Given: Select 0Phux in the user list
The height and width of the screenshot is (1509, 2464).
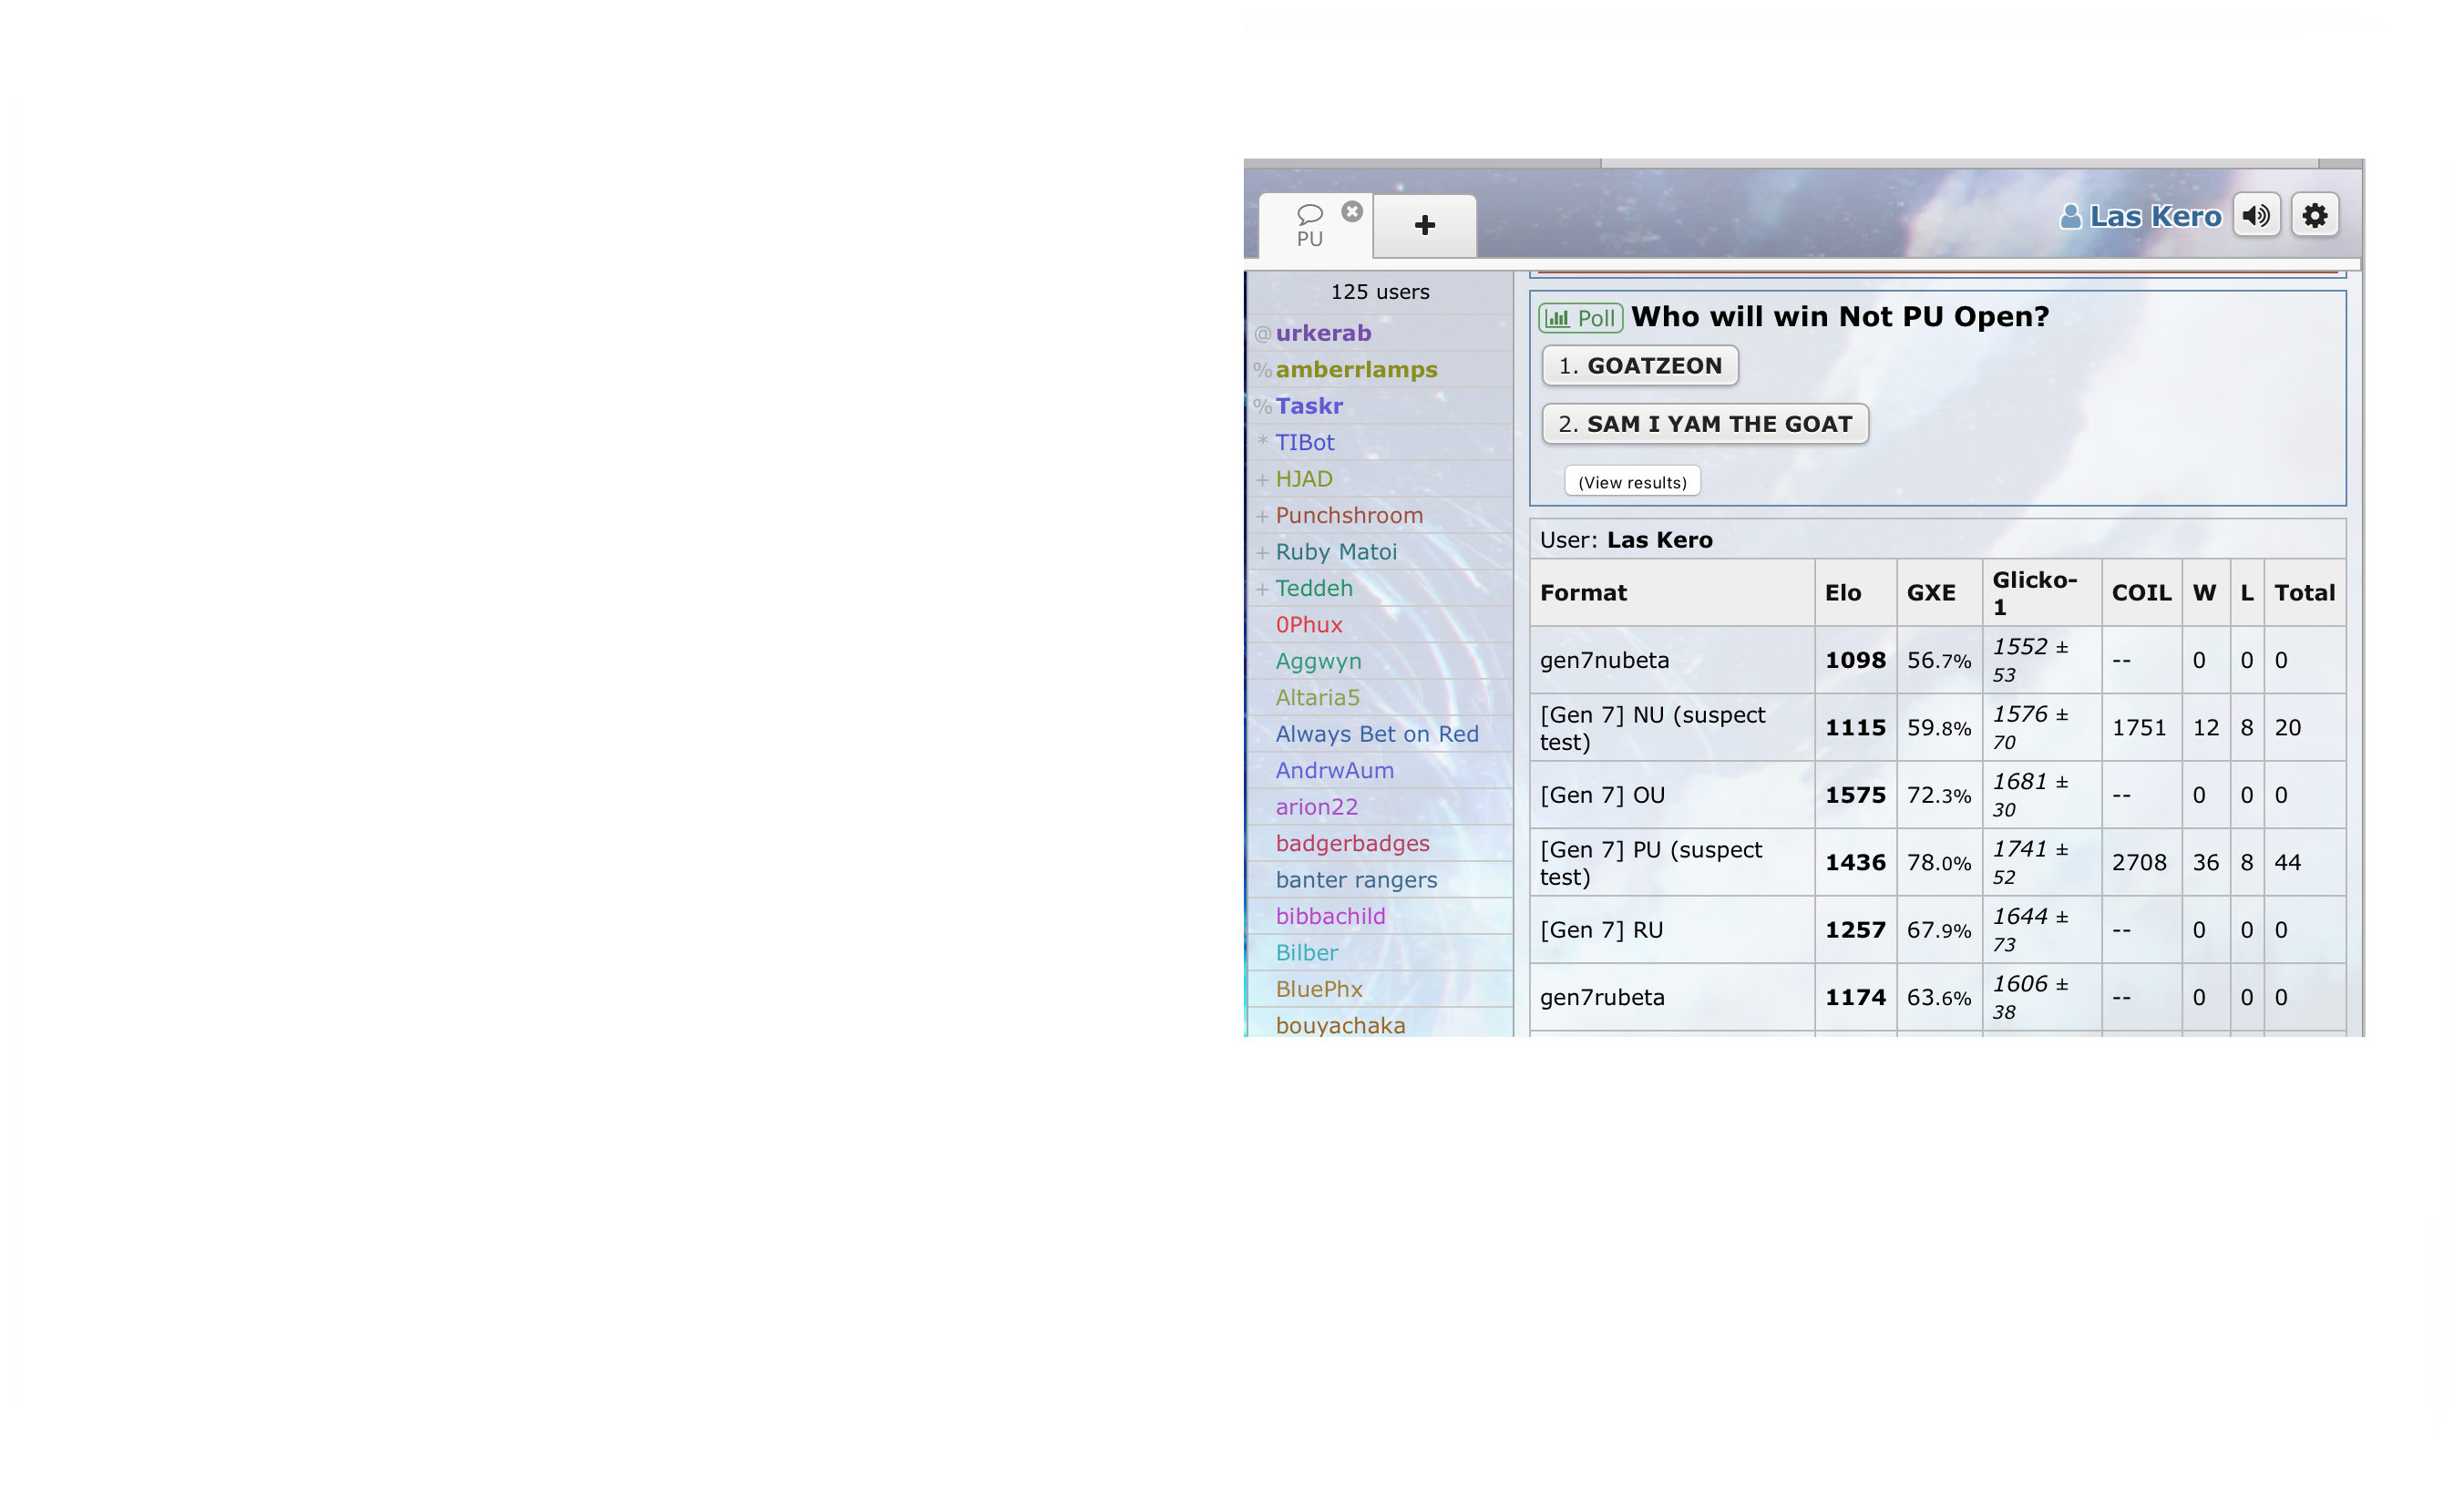Looking at the screenshot, I should pos(1380,625).
